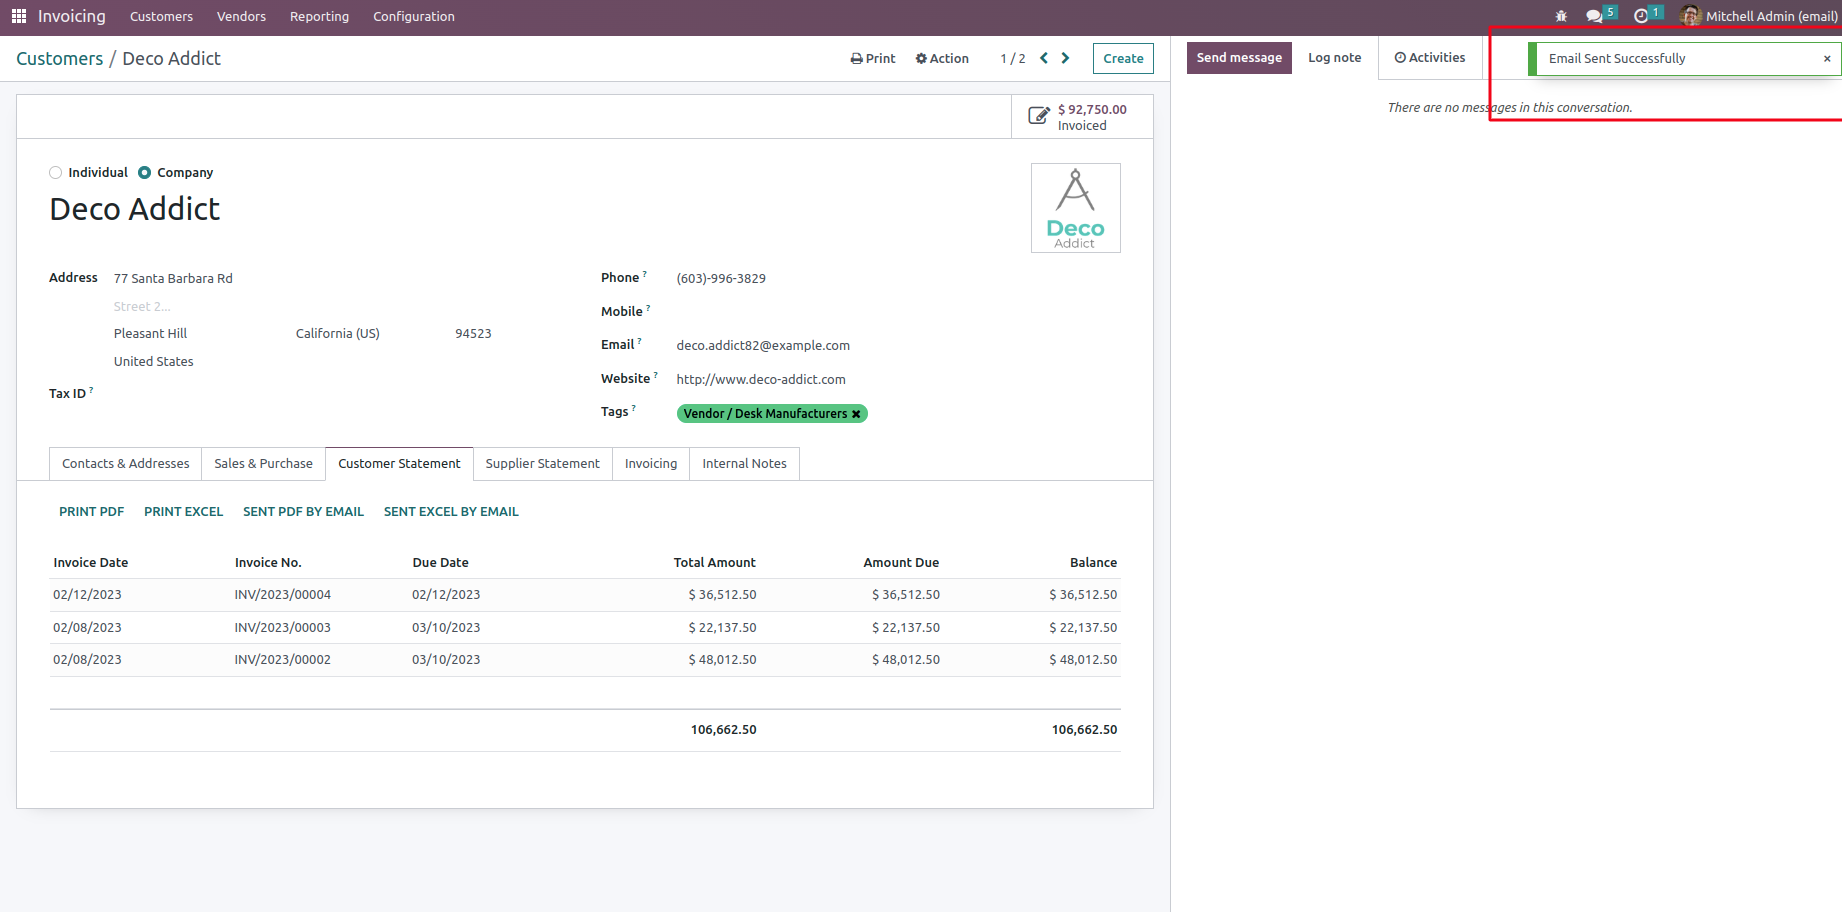Screen dimensions: 1842x912
Task: Open the Vendors menu
Action: [x=241, y=17]
